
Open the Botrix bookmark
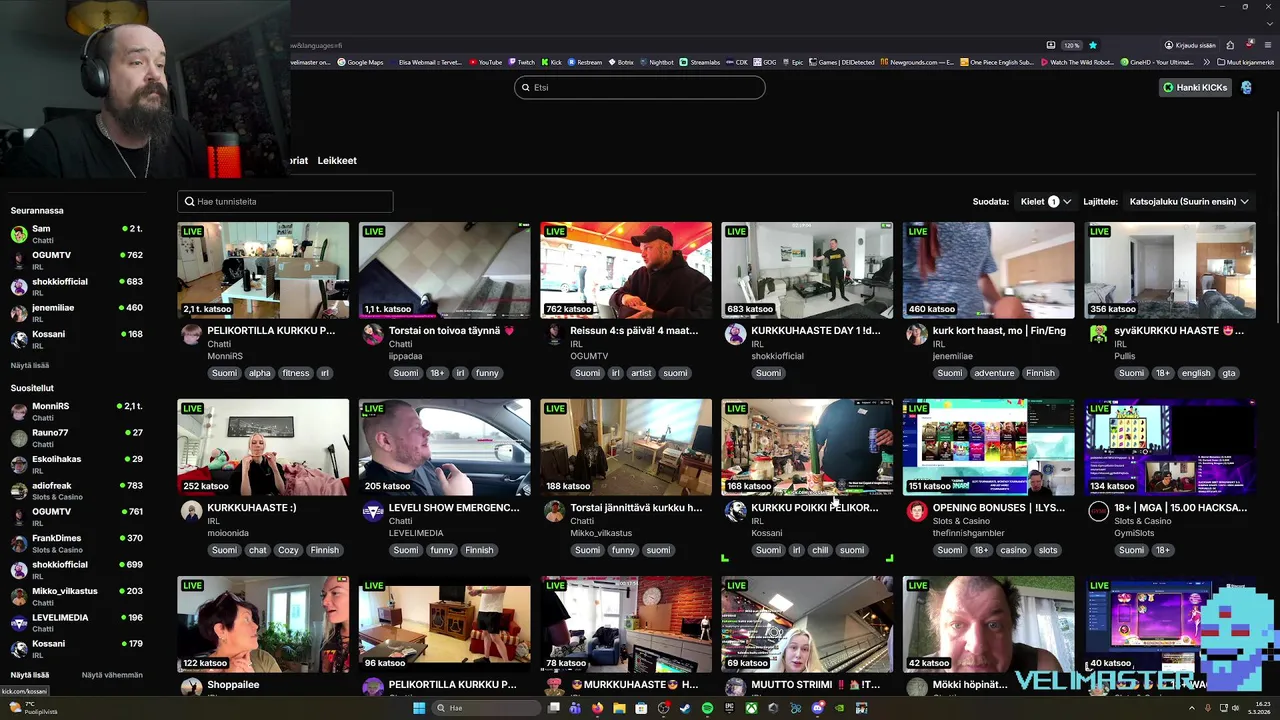(x=620, y=62)
